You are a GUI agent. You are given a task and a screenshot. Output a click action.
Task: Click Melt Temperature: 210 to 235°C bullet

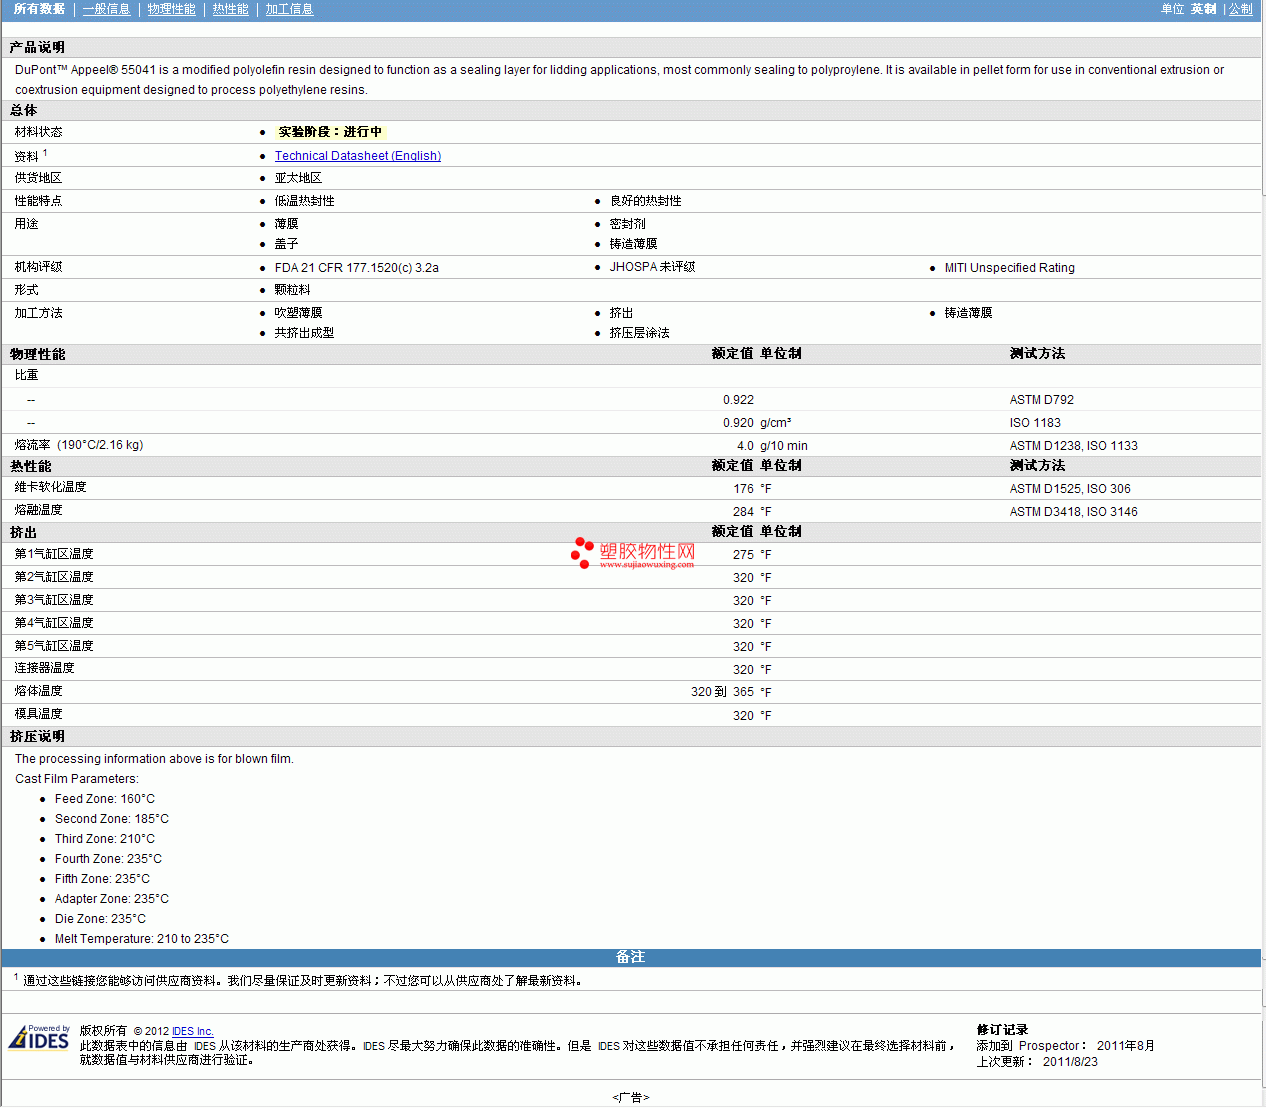142,939
